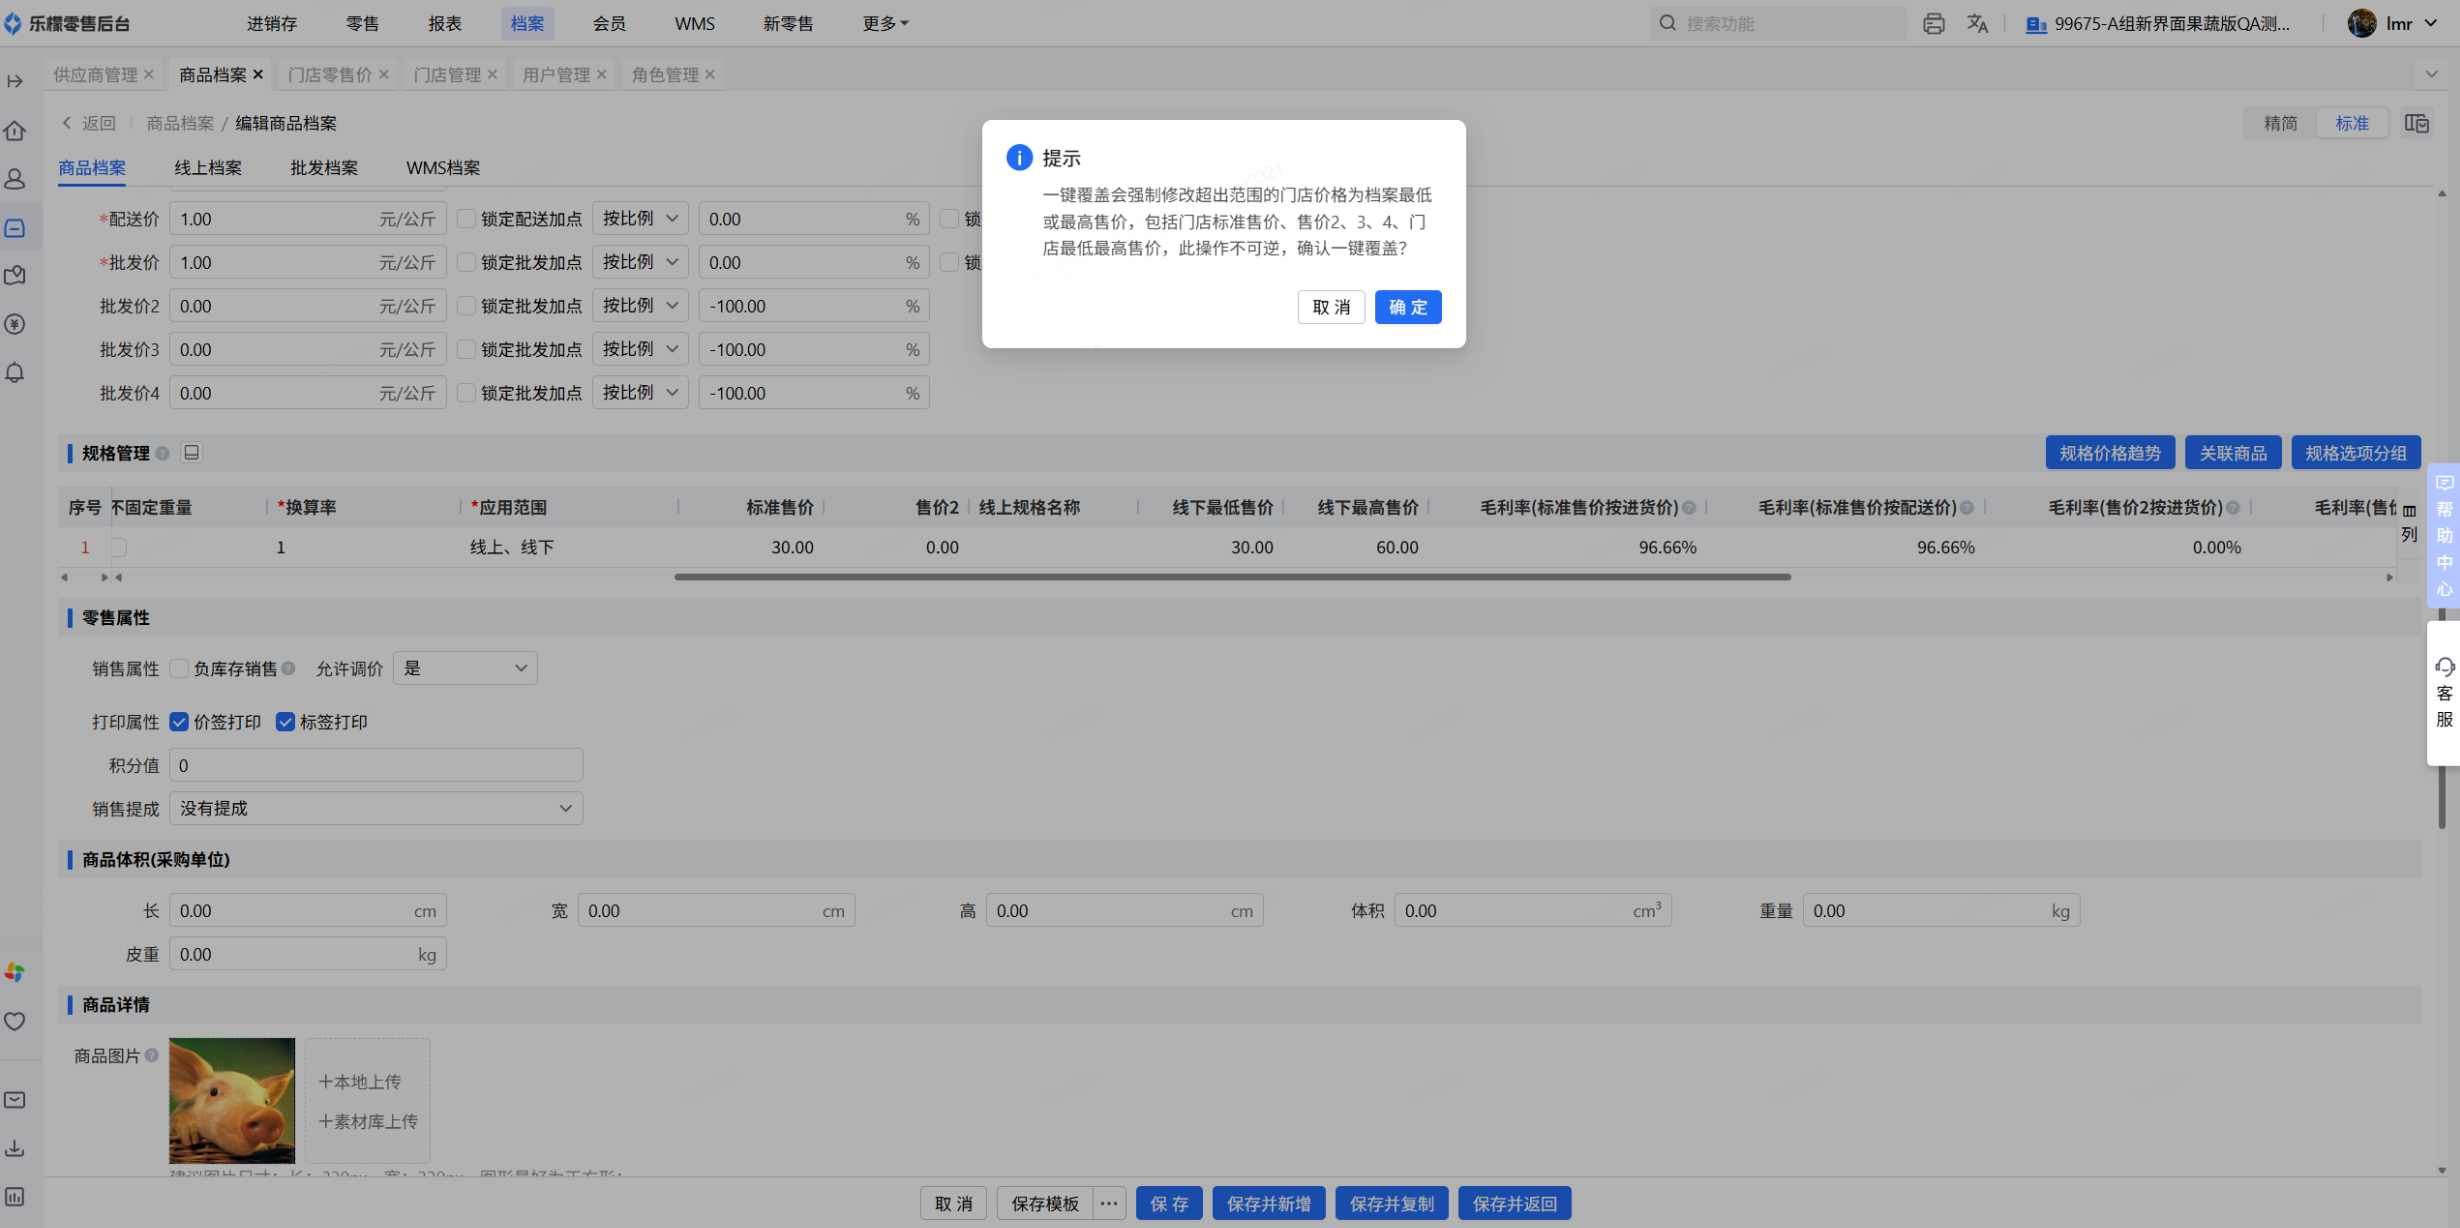The height and width of the screenshot is (1228, 2460).
Task: Uncheck the 价签打印 checkbox
Action: point(179,722)
